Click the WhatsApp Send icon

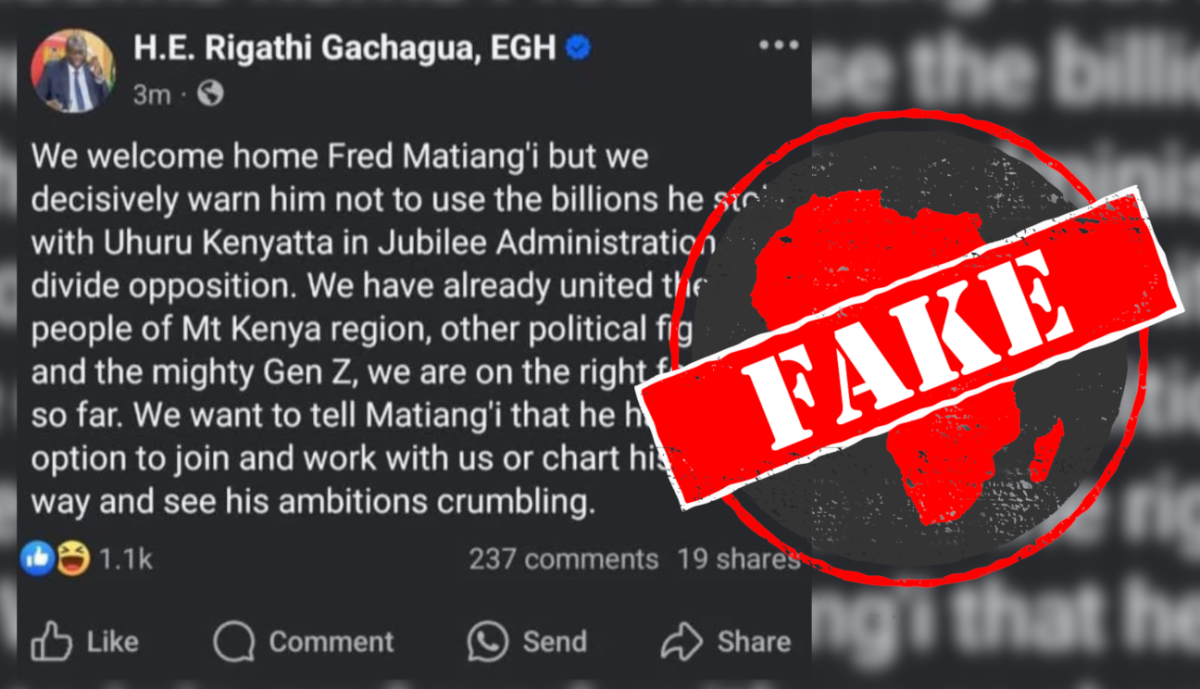pos(488,641)
